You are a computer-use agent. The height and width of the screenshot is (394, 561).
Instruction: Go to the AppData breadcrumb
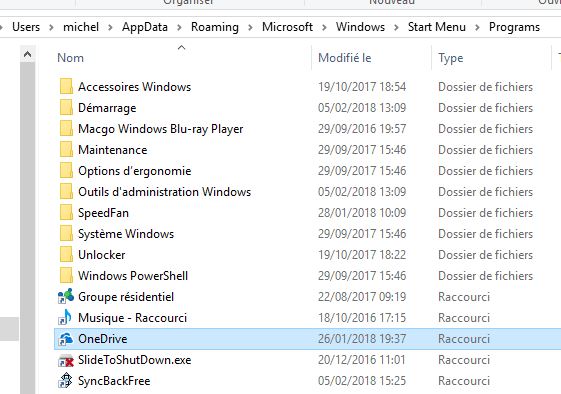pyautogui.click(x=145, y=27)
